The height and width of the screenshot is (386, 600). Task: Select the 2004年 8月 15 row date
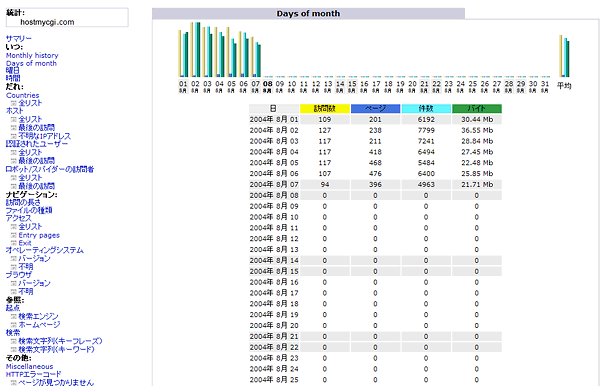click(274, 271)
